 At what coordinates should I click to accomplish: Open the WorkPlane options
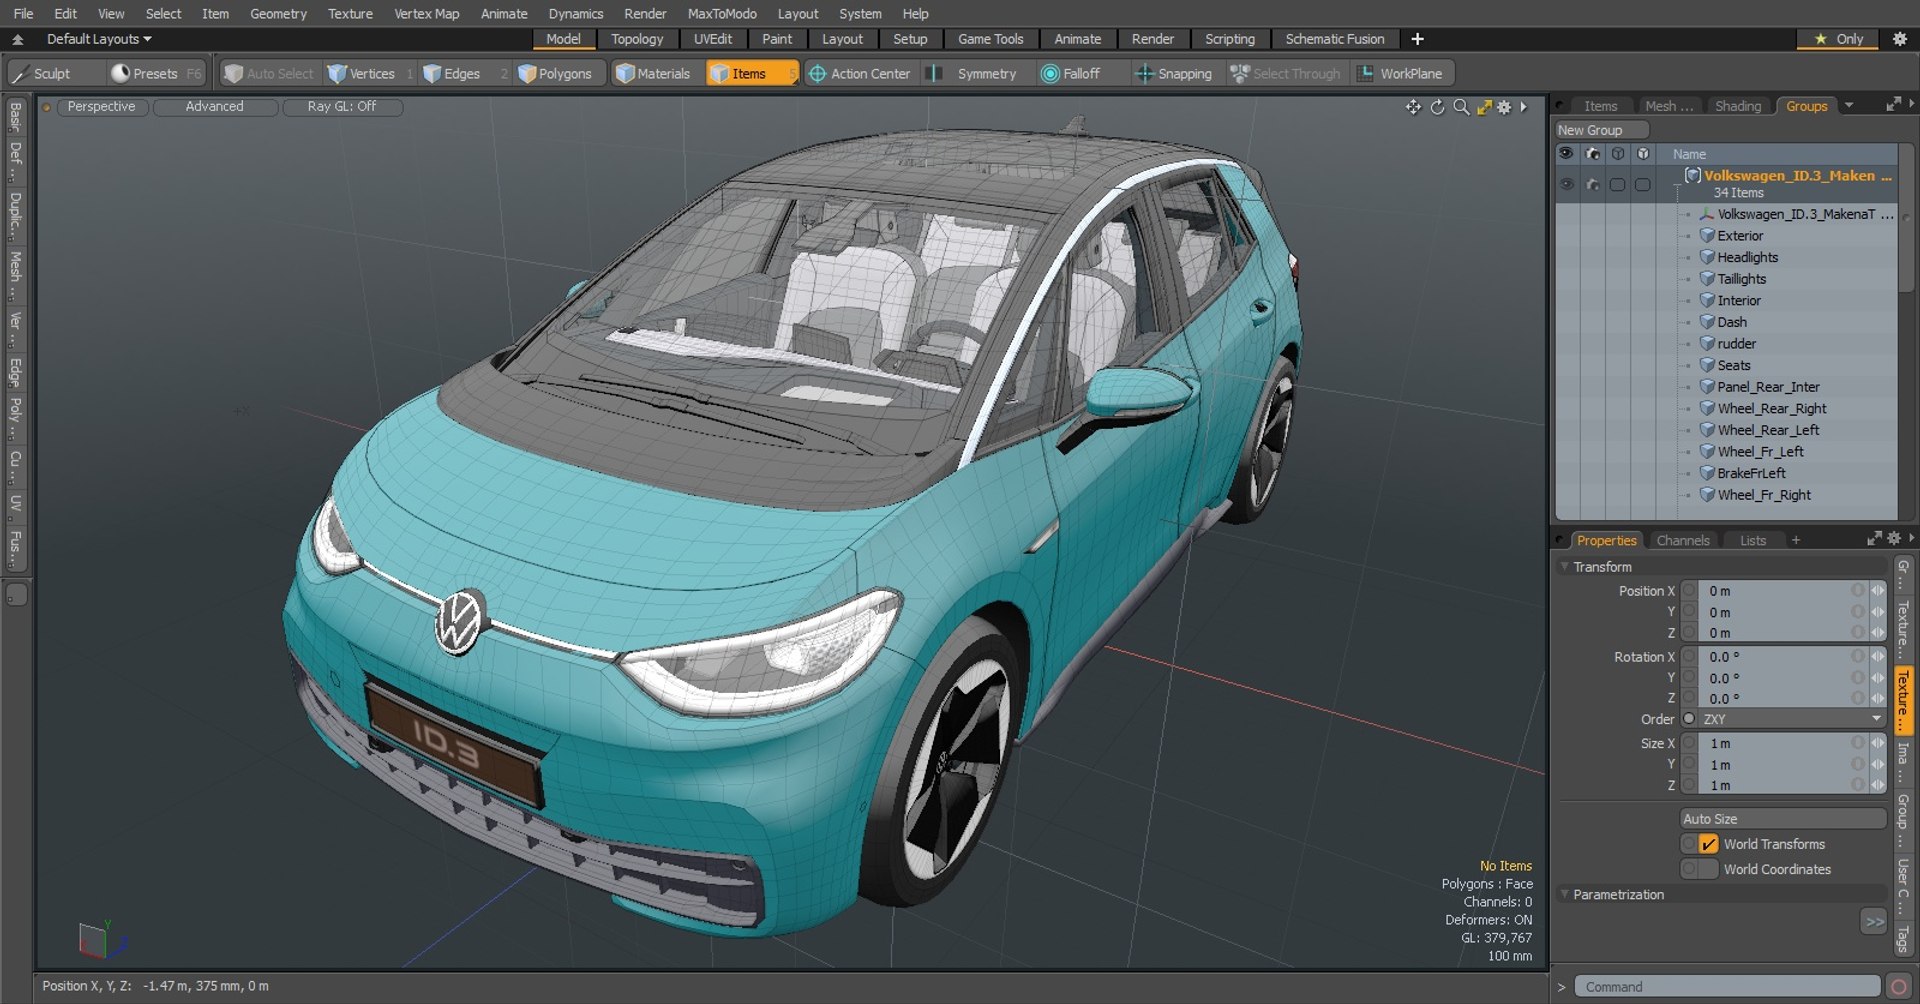(x=1400, y=74)
